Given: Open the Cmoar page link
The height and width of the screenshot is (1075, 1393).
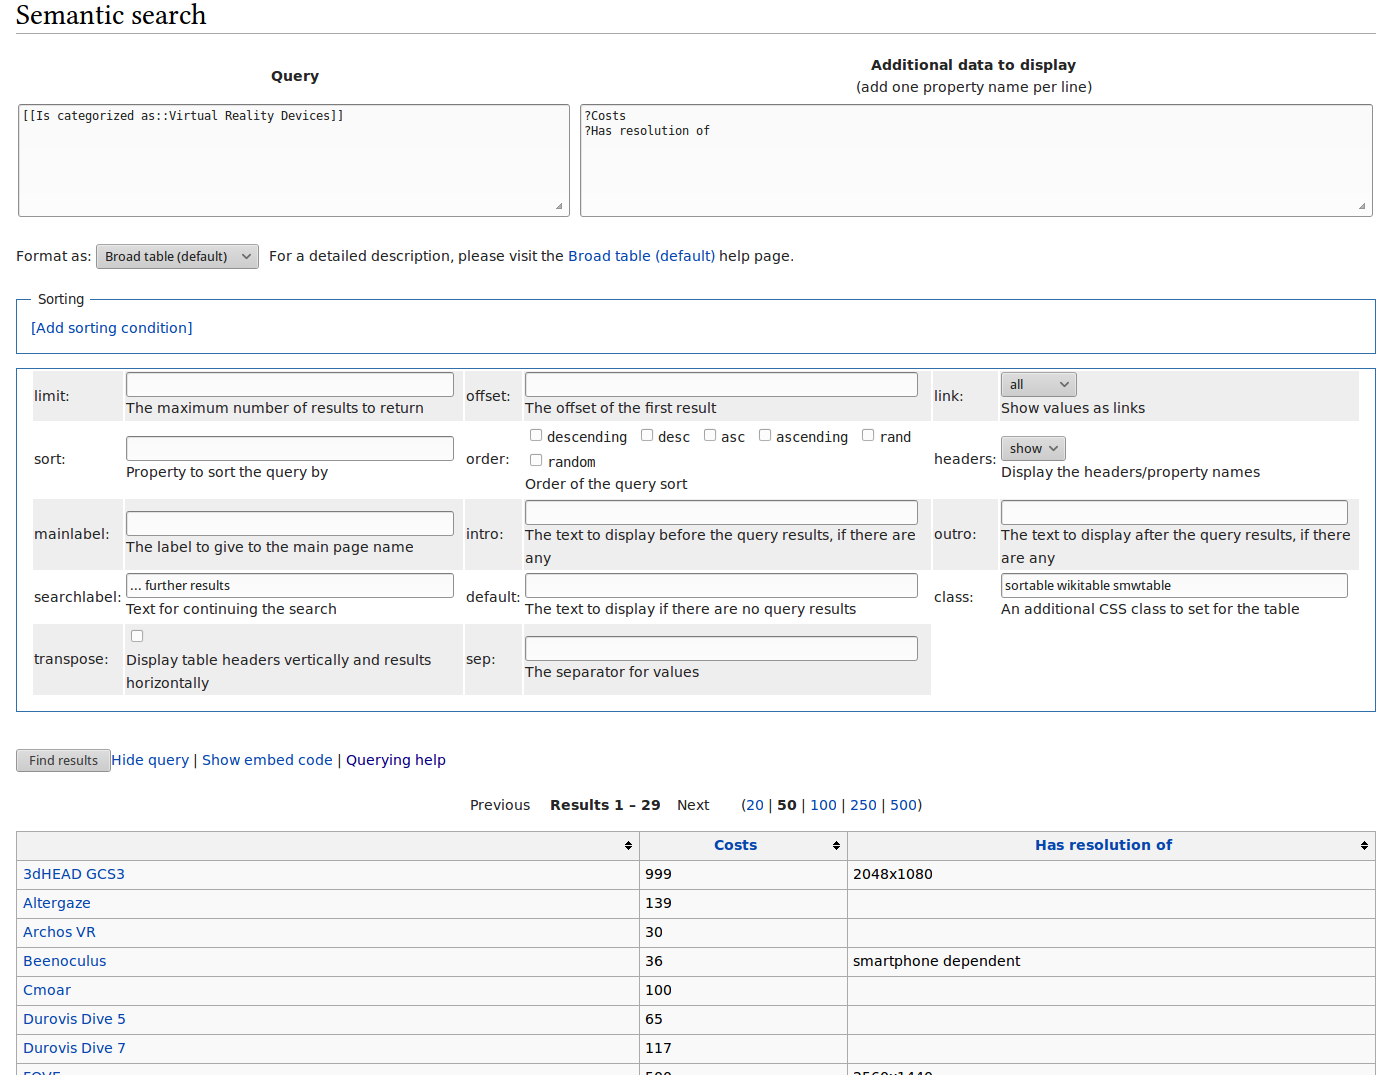Looking at the screenshot, I should tap(47, 990).
